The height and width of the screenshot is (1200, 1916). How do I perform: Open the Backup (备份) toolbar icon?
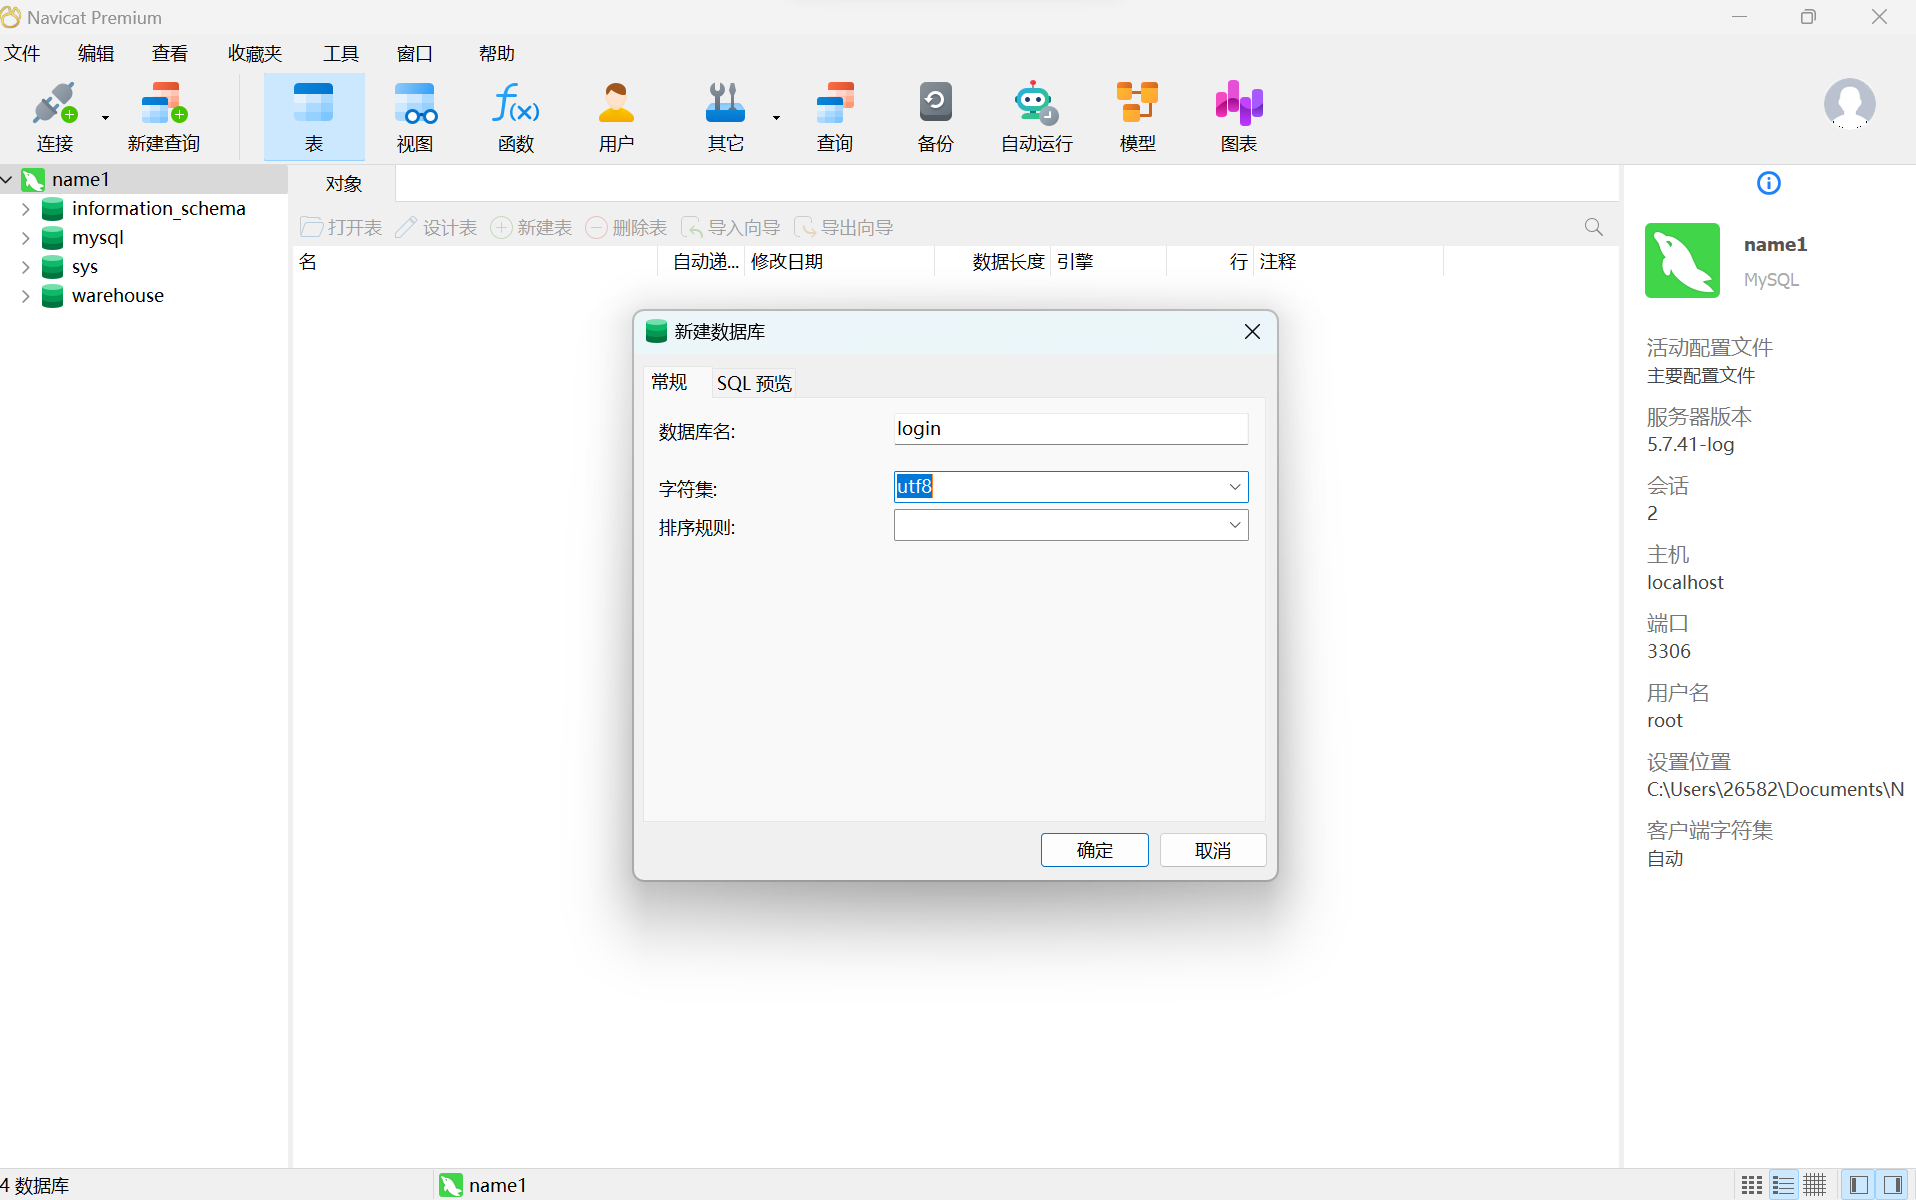point(935,104)
